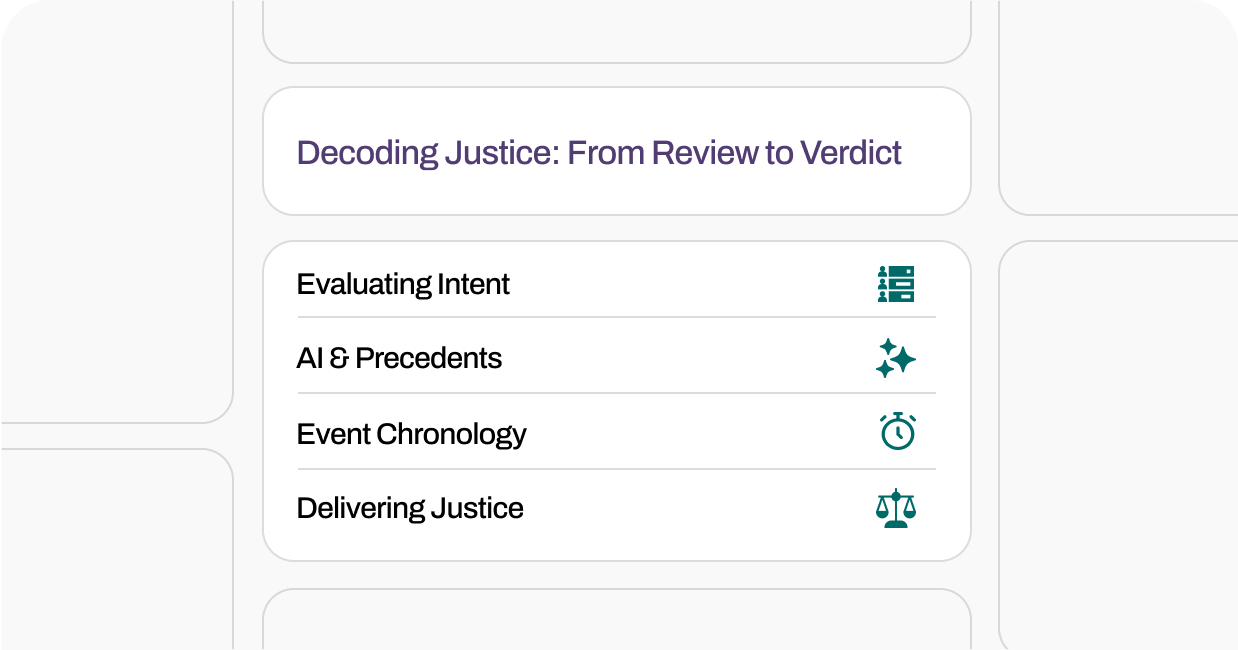
Task: Click the Decoding Justice heading text
Action: 599,152
